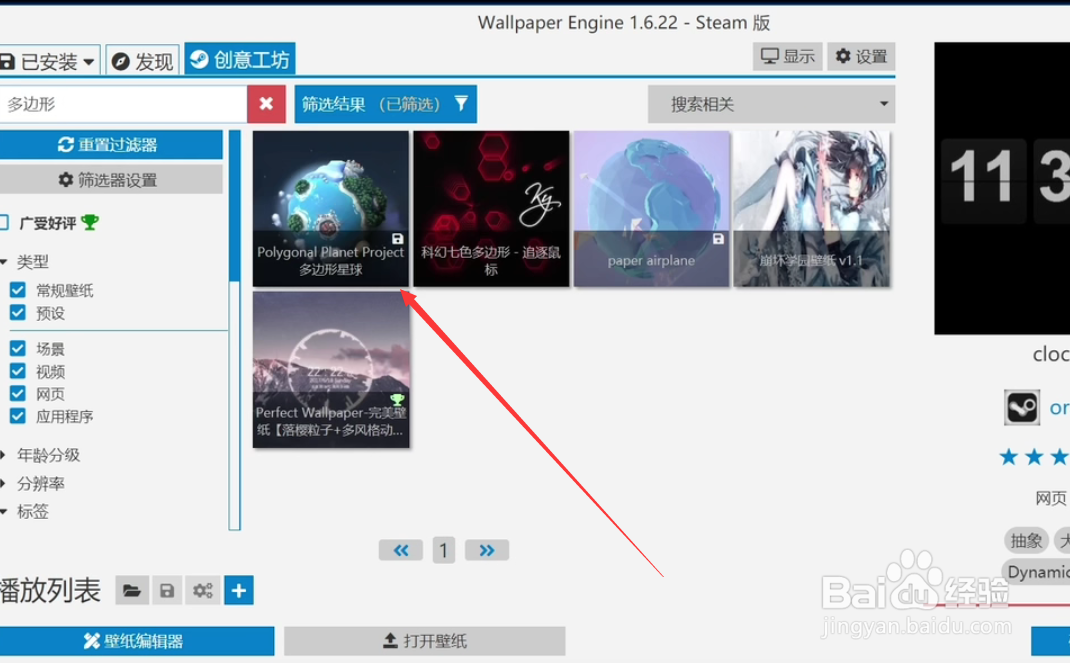Viewport: 1070px width, 663px height.
Task: Click the author name link beside the avatar
Action: pos(1059,408)
